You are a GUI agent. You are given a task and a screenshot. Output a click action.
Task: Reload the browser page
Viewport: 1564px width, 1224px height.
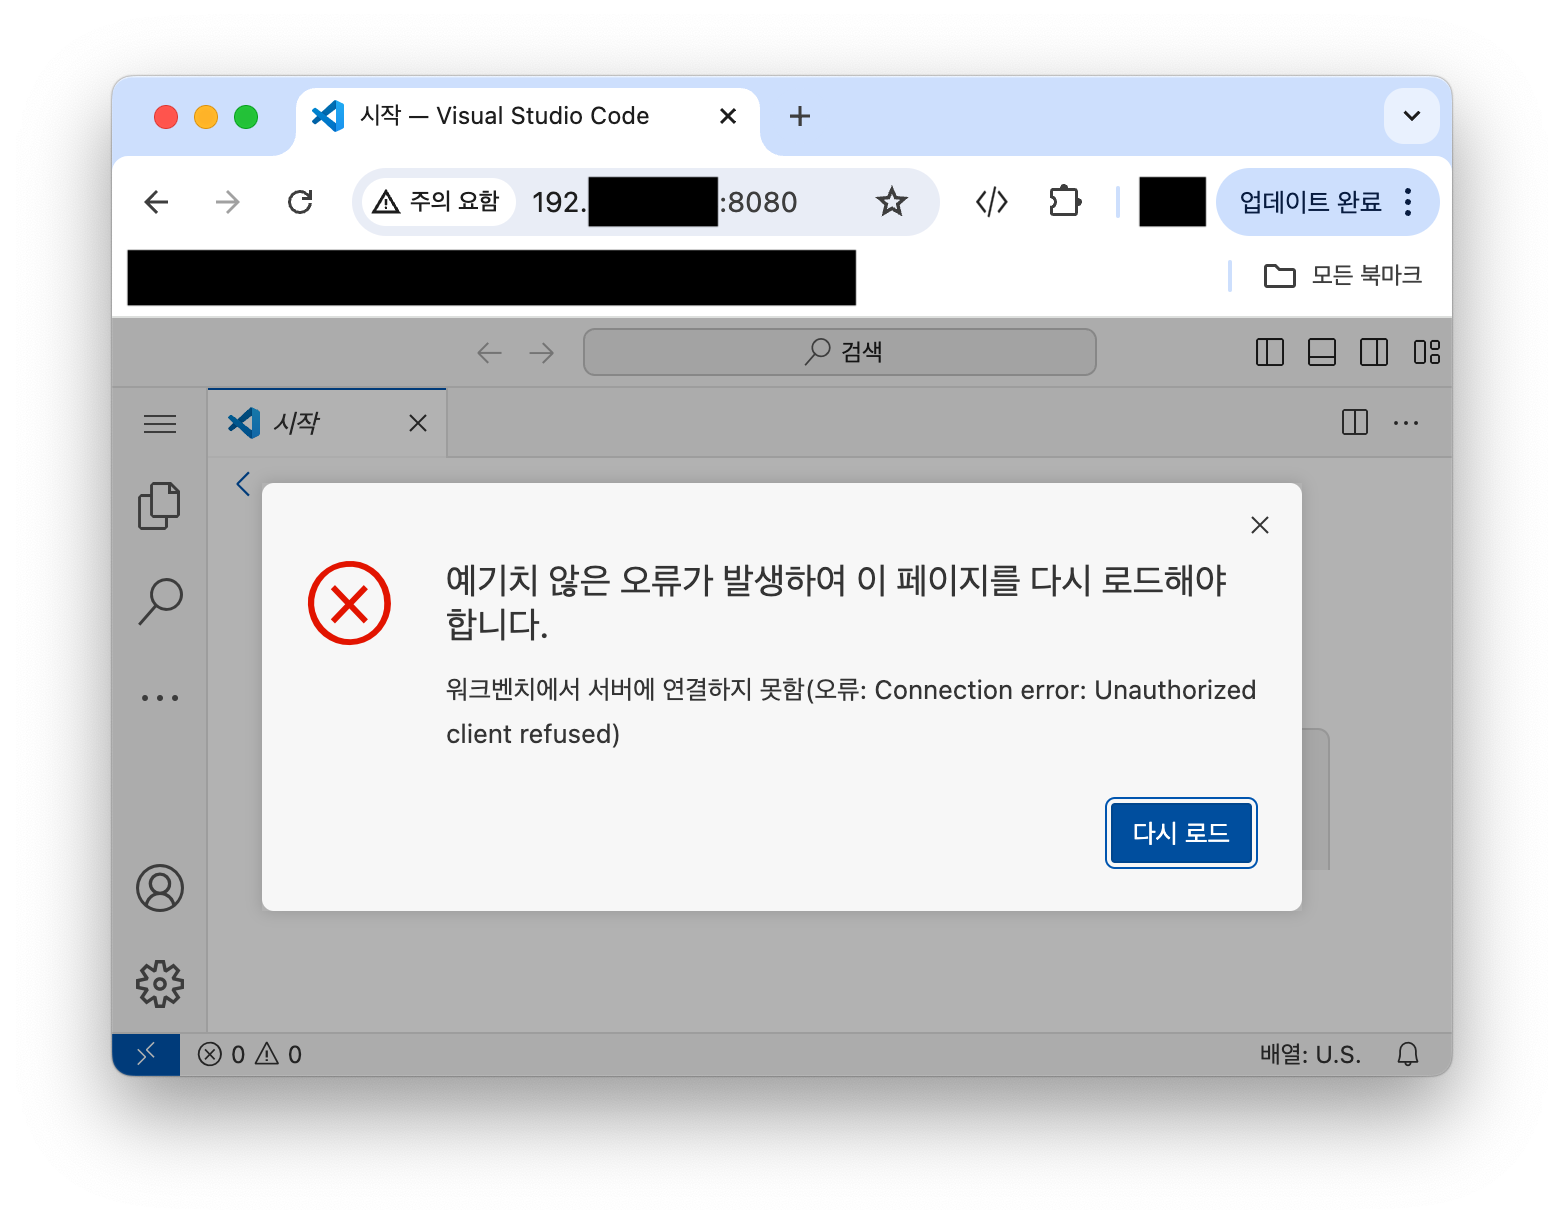[x=300, y=202]
